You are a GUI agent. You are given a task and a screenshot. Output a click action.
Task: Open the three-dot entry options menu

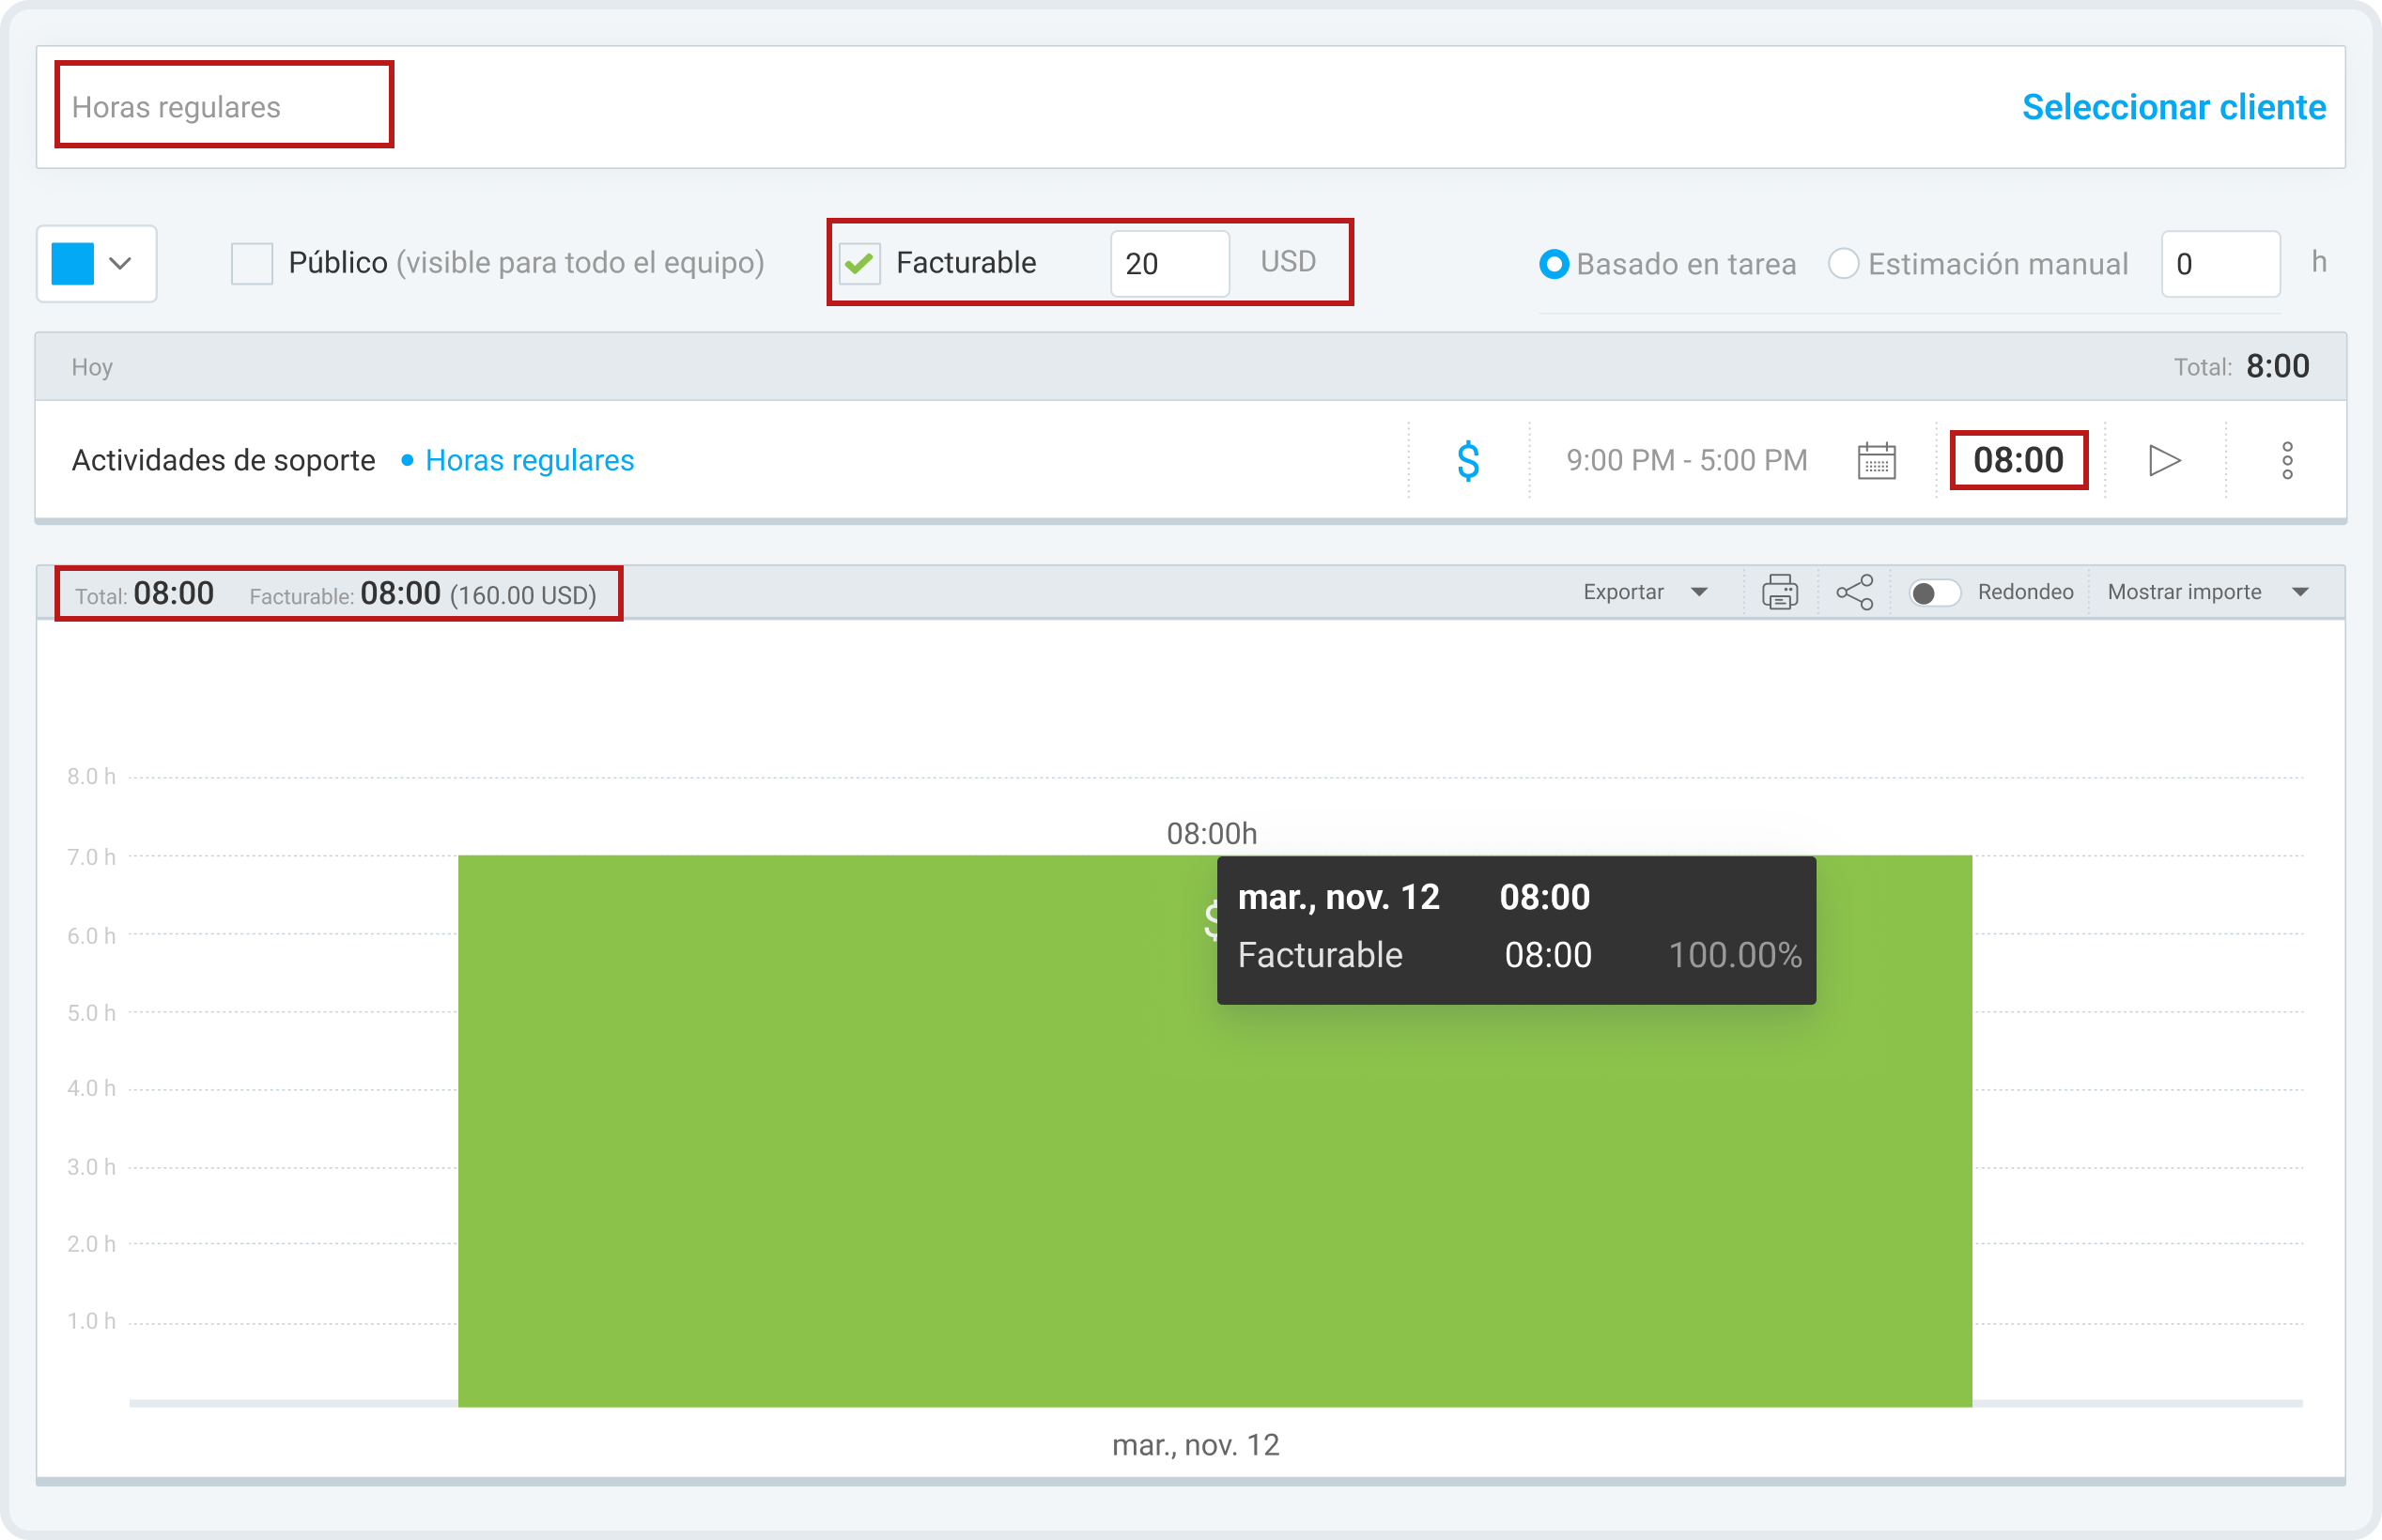click(x=2286, y=461)
